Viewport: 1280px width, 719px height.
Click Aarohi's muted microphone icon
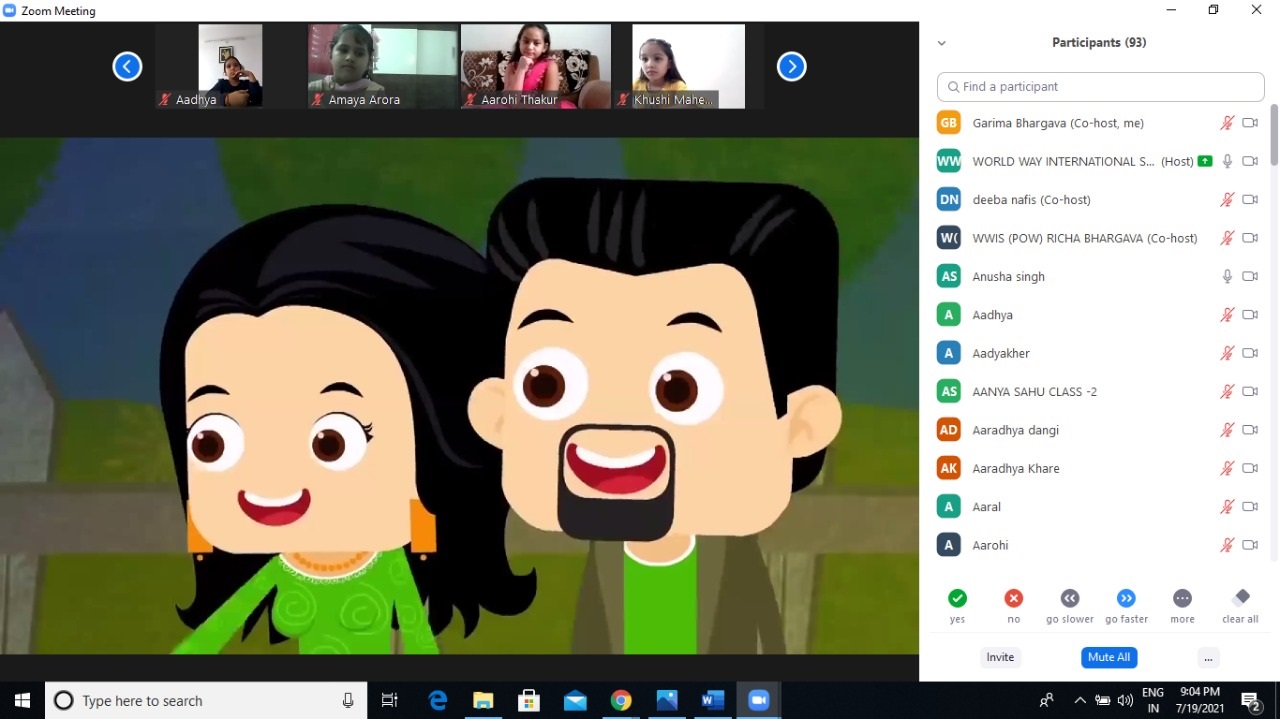click(1227, 545)
